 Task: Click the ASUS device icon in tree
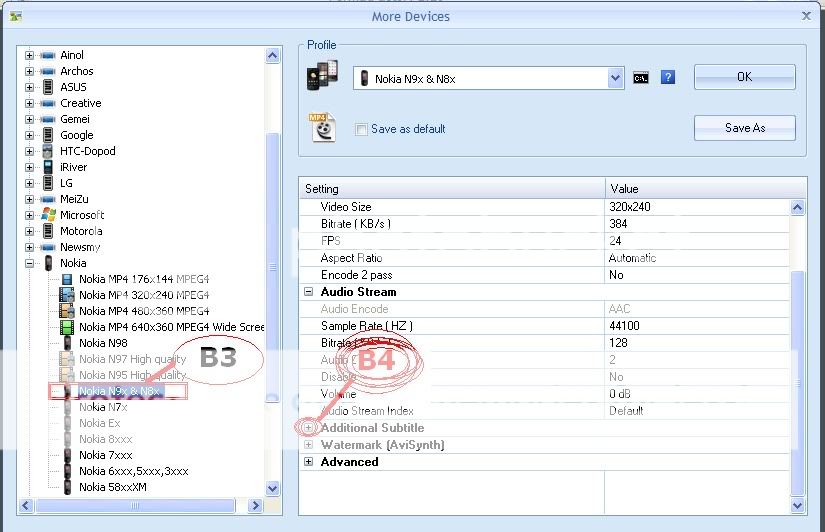click(47, 87)
